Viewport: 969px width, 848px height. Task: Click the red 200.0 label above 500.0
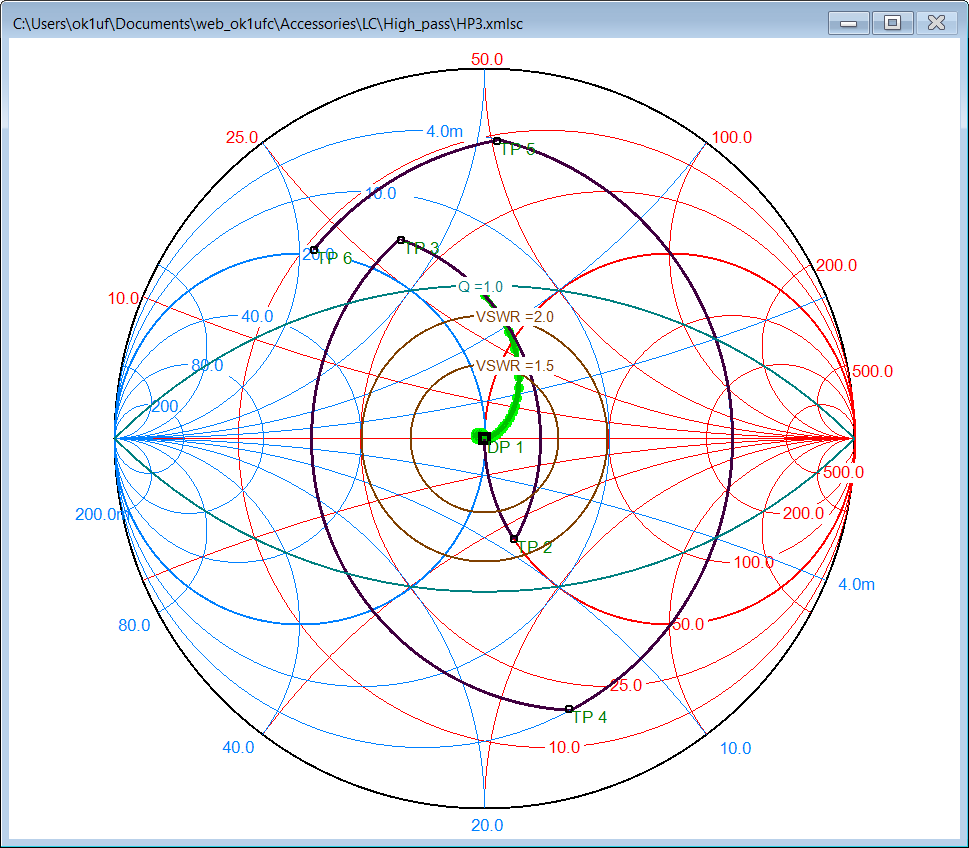point(836,265)
